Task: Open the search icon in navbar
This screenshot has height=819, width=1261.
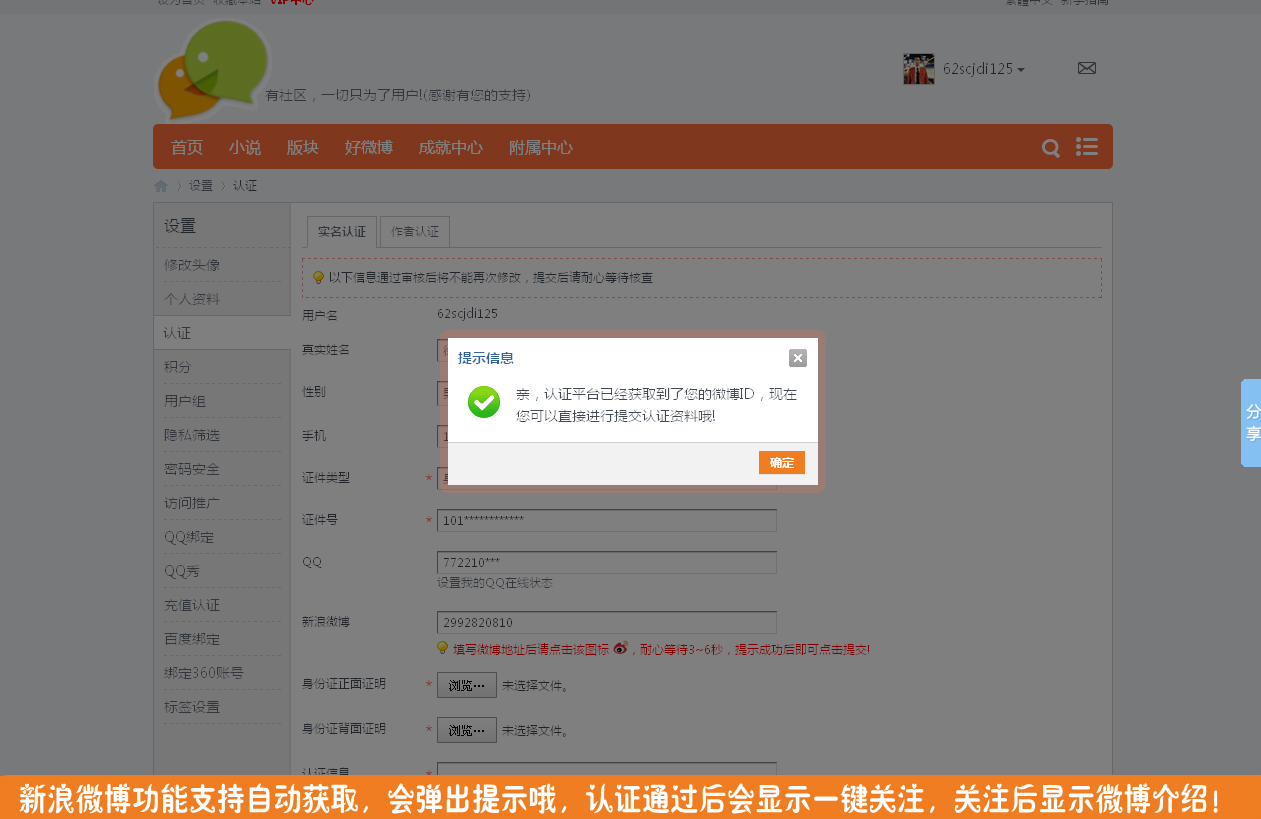Action: [1051, 148]
